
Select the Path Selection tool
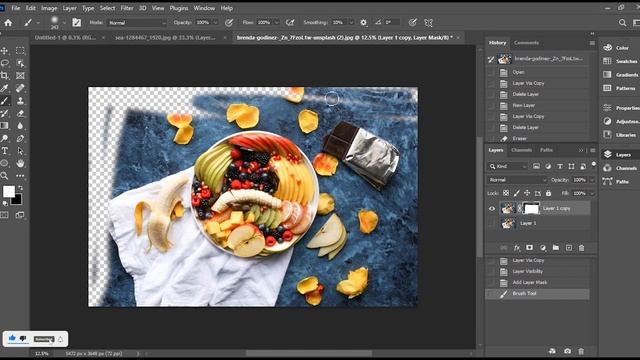tap(20, 151)
